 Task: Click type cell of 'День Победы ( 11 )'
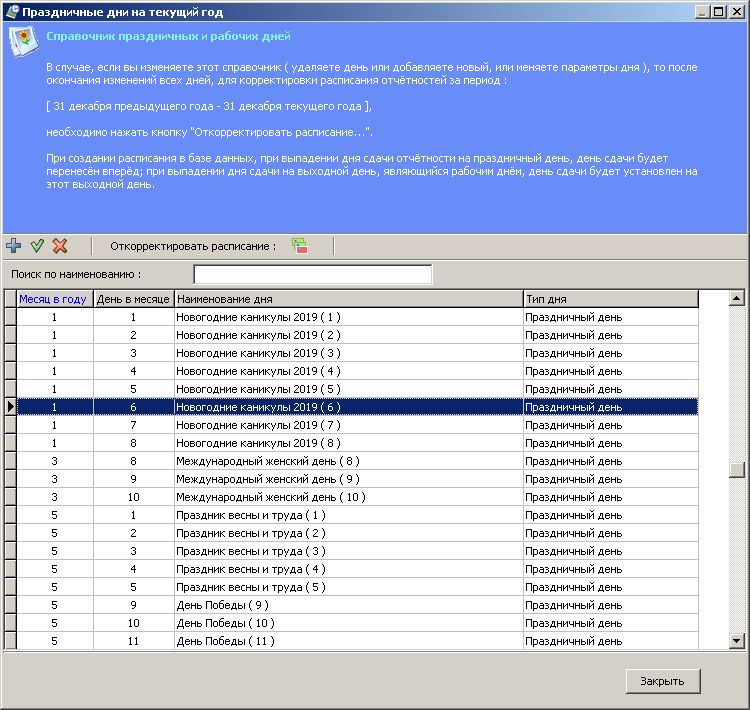610,641
